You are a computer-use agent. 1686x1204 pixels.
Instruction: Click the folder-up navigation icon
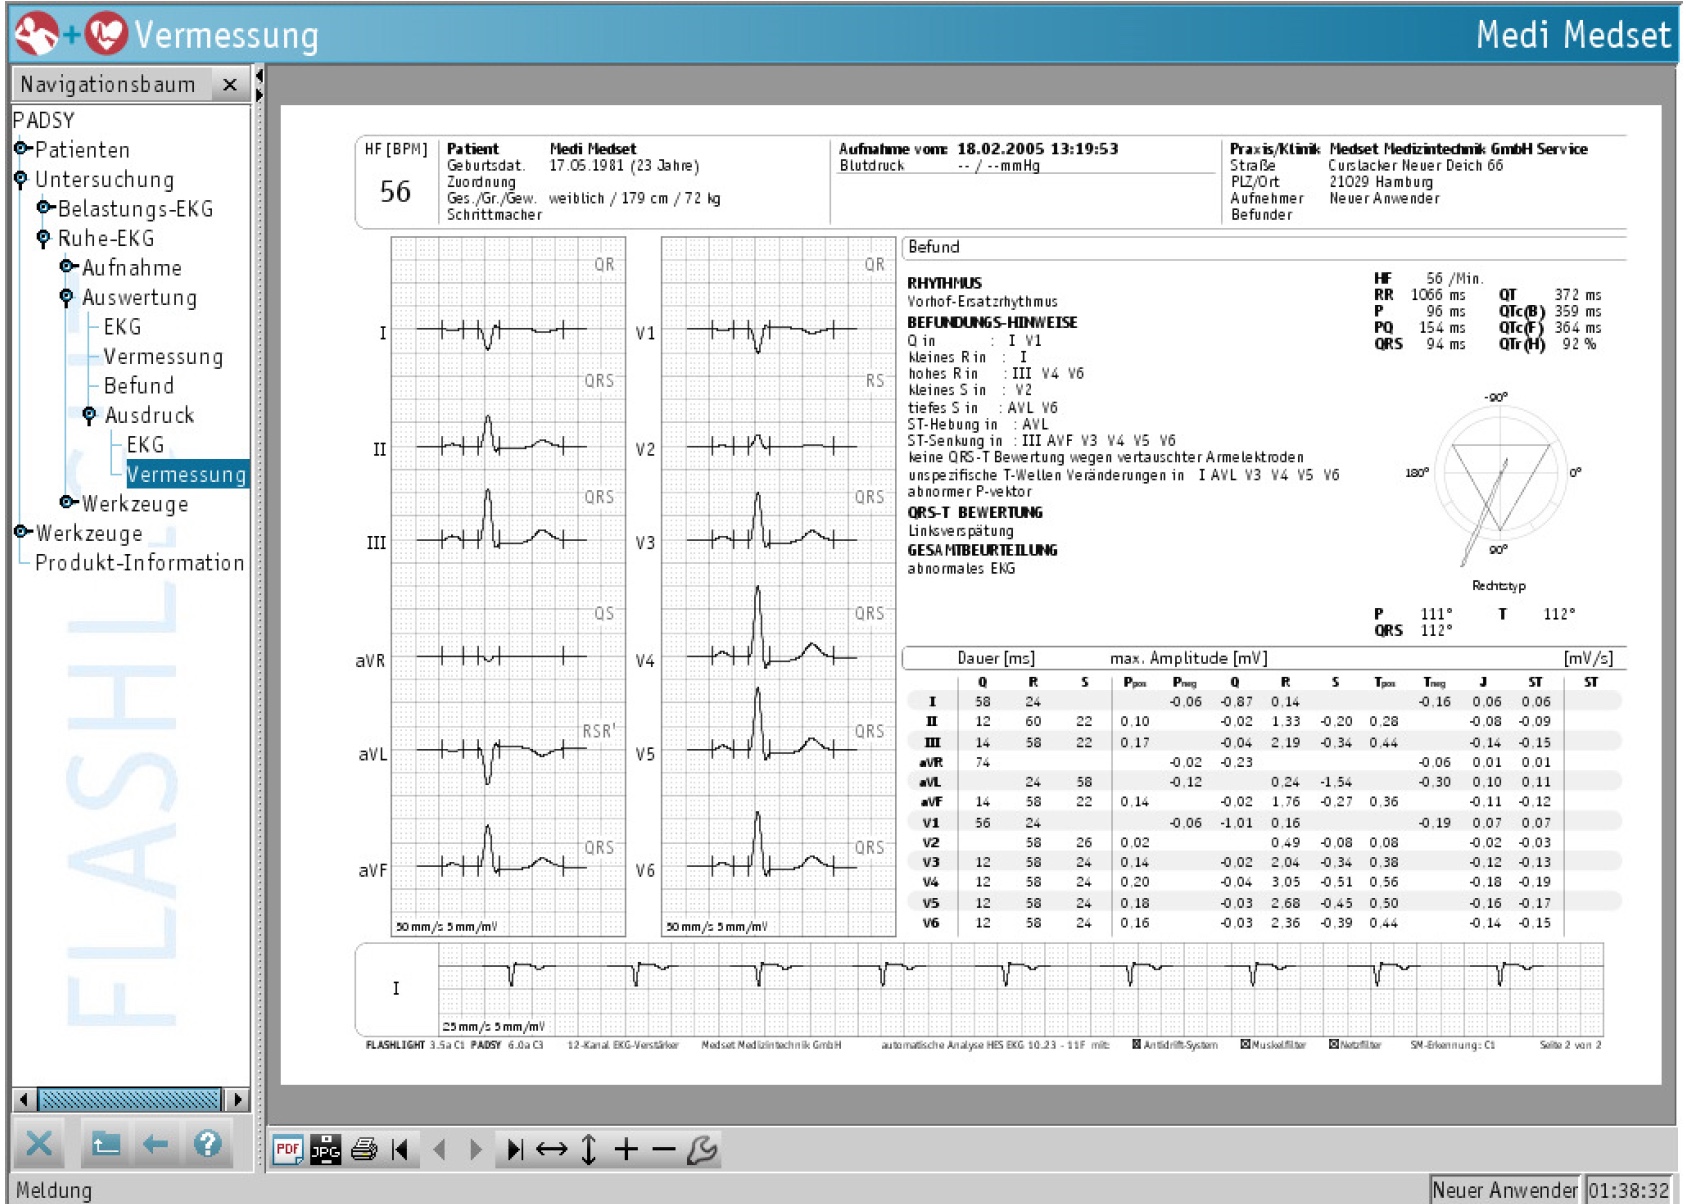coord(105,1143)
